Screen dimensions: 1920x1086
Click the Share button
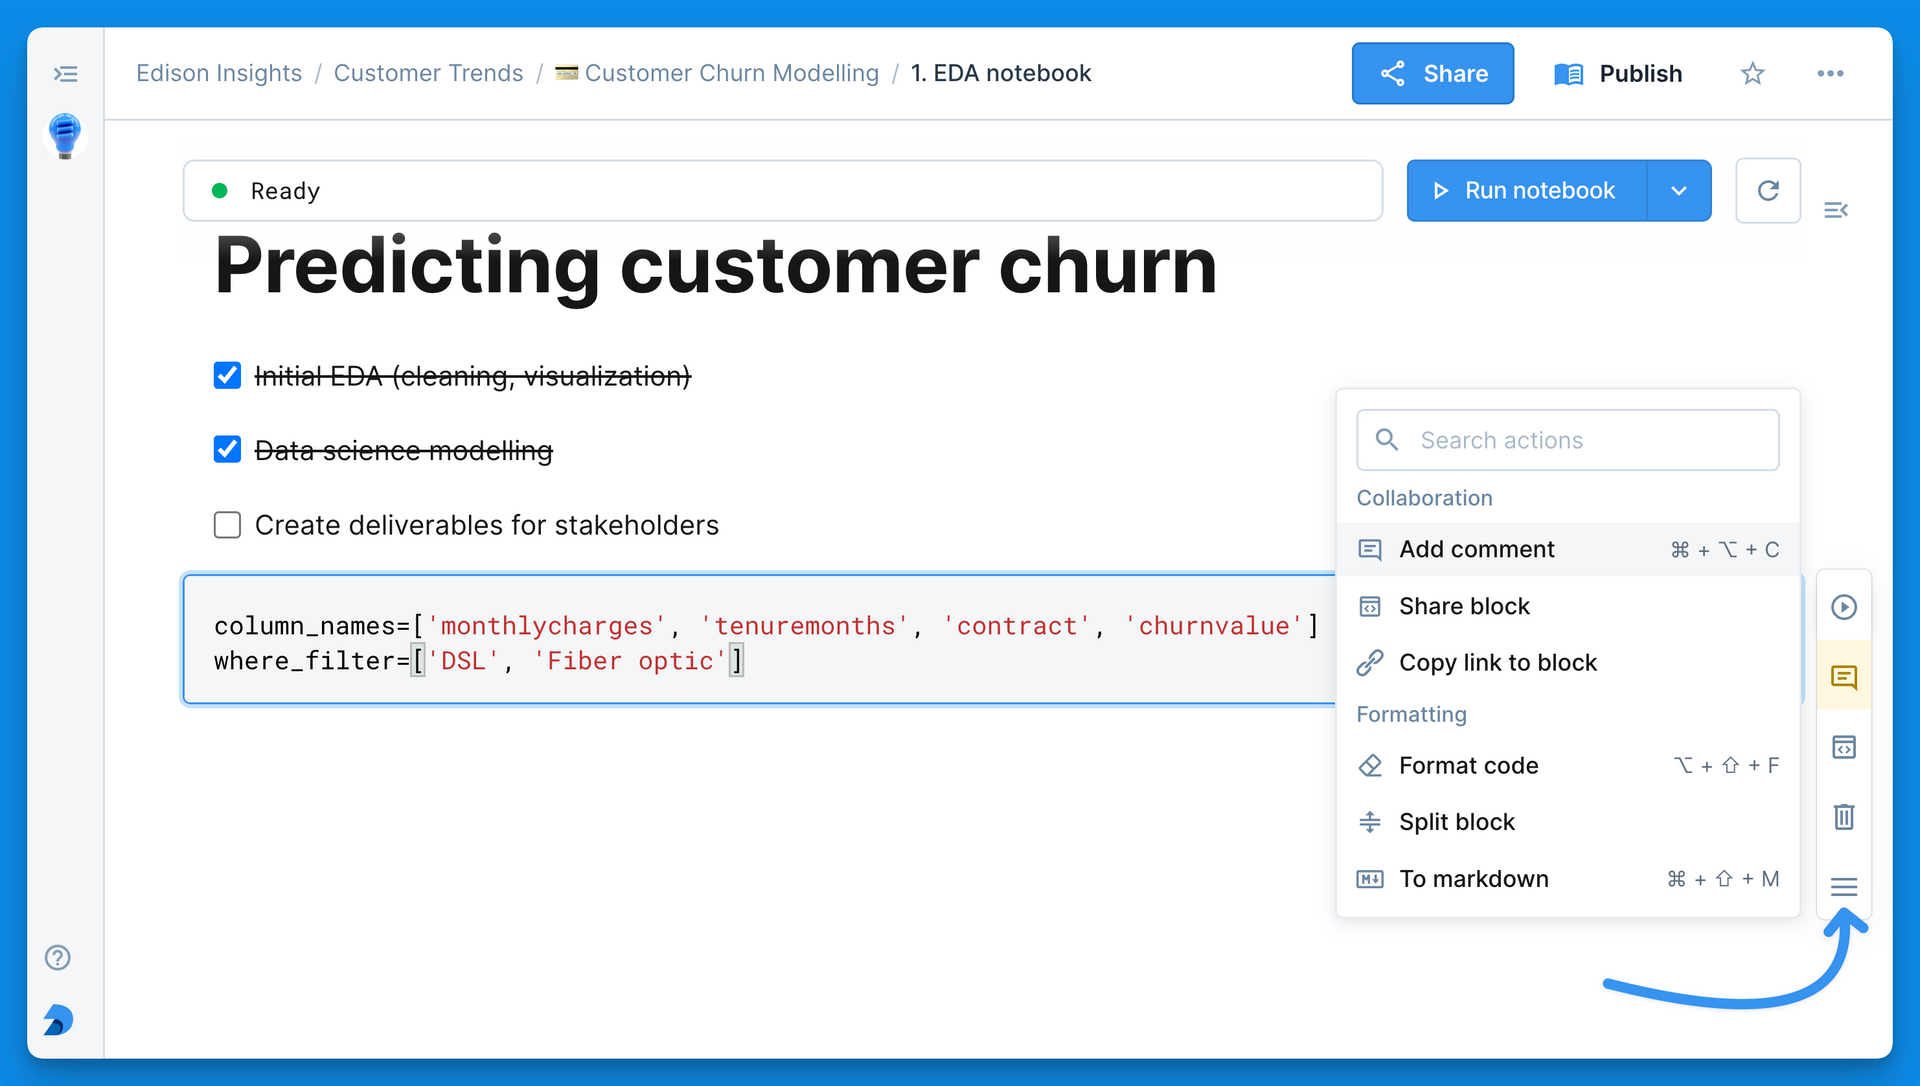click(x=1432, y=72)
